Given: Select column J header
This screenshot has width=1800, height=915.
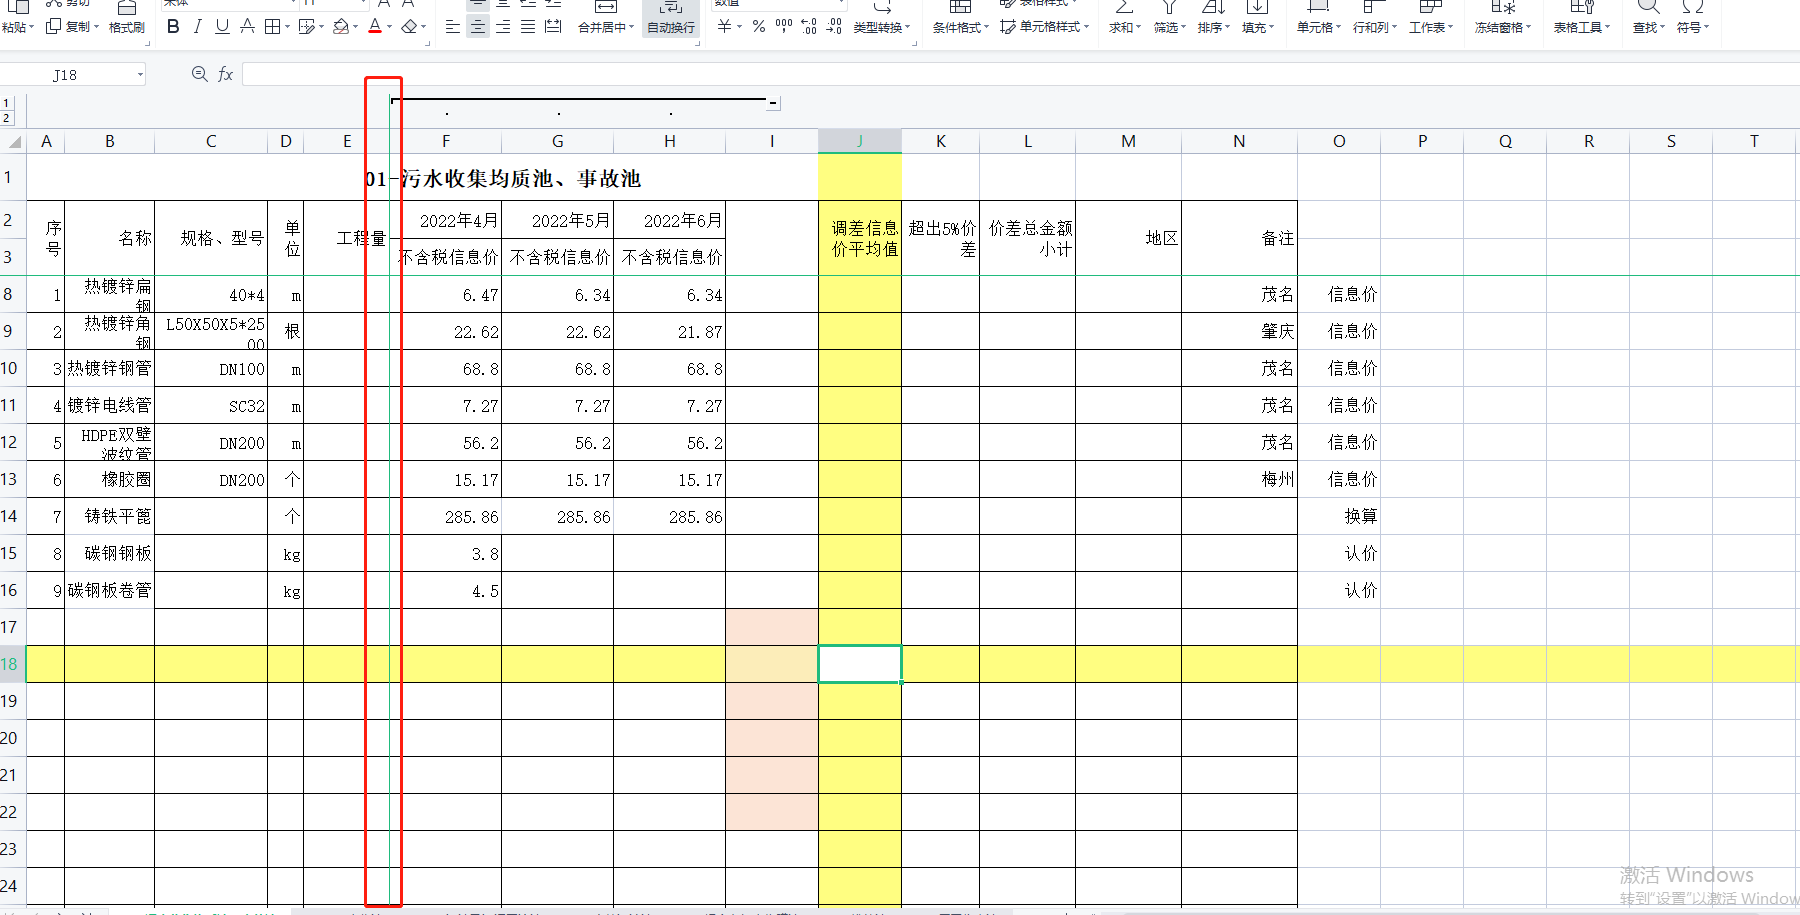Looking at the screenshot, I should pyautogui.click(x=860, y=141).
